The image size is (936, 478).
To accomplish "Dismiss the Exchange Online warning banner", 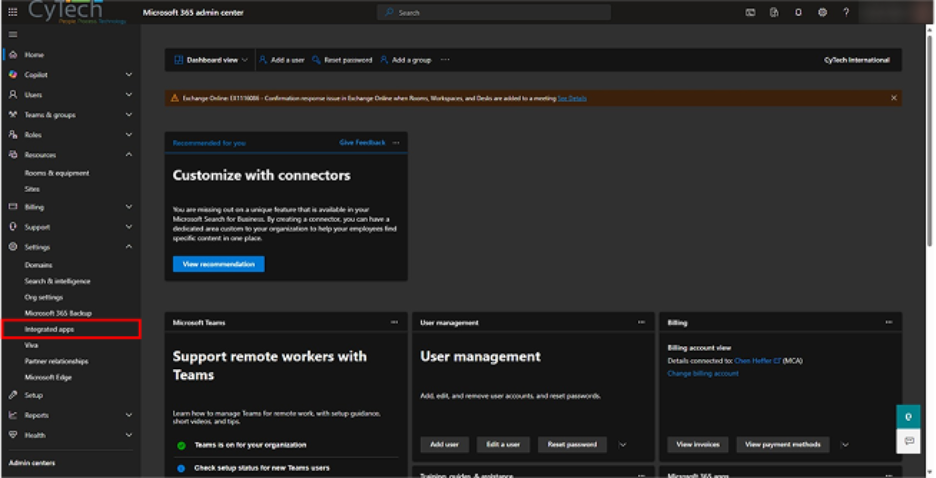I will 894,98.
